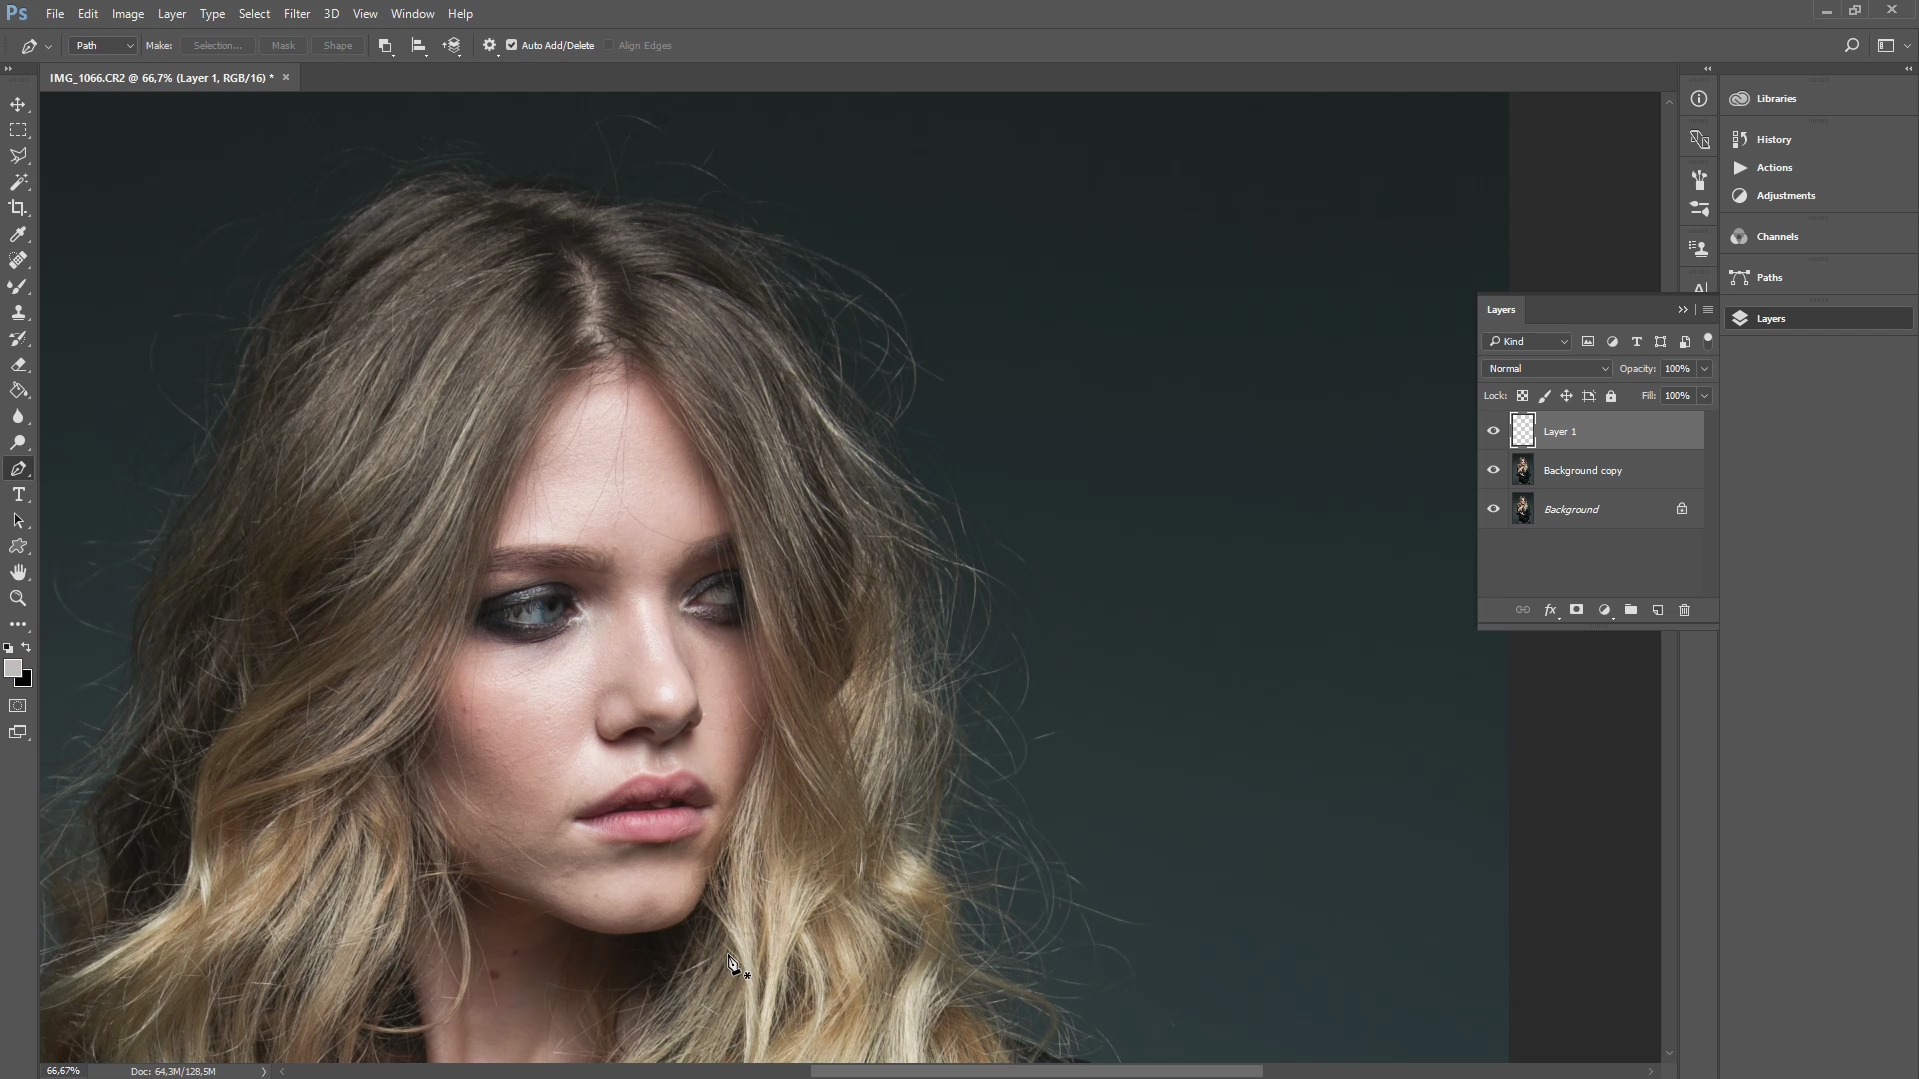This screenshot has height=1079, width=1919.
Task: Select the Zoom tool
Action: pyautogui.click(x=18, y=599)
